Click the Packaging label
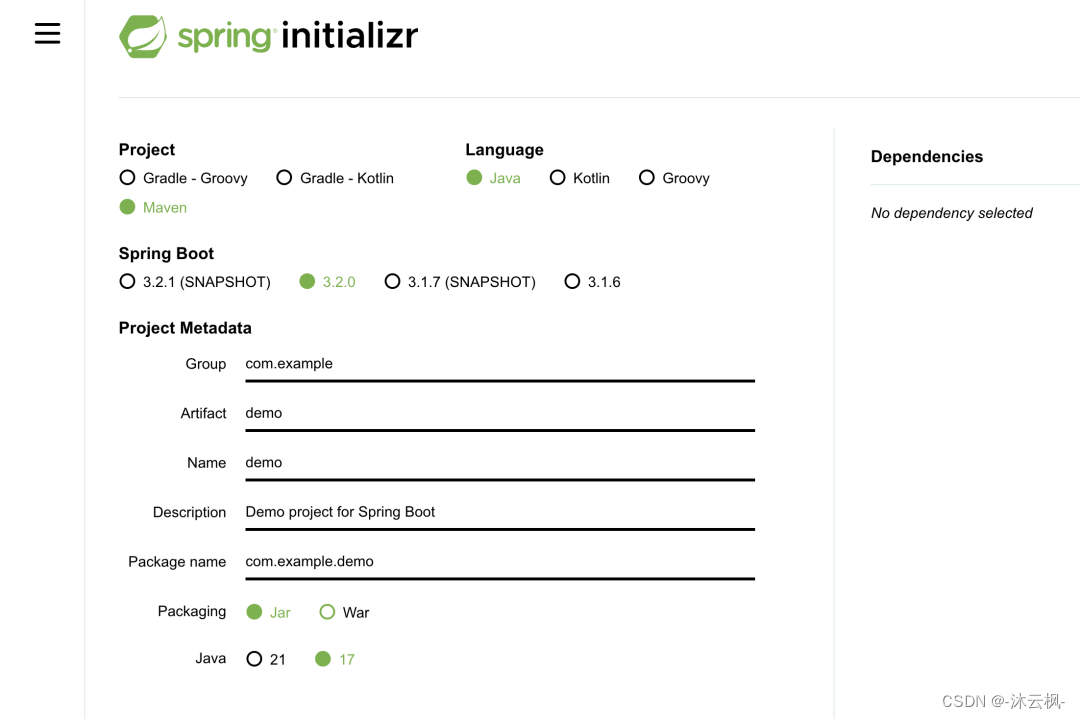The image size is (1080, 719). point(191,612)
